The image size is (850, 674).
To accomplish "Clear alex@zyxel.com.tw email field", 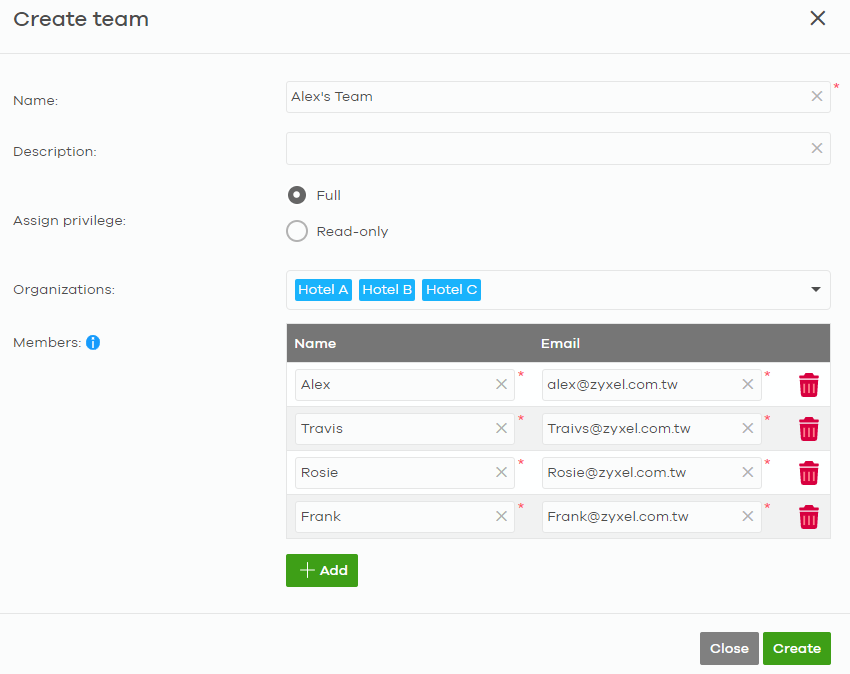I will tap(748, 384).
